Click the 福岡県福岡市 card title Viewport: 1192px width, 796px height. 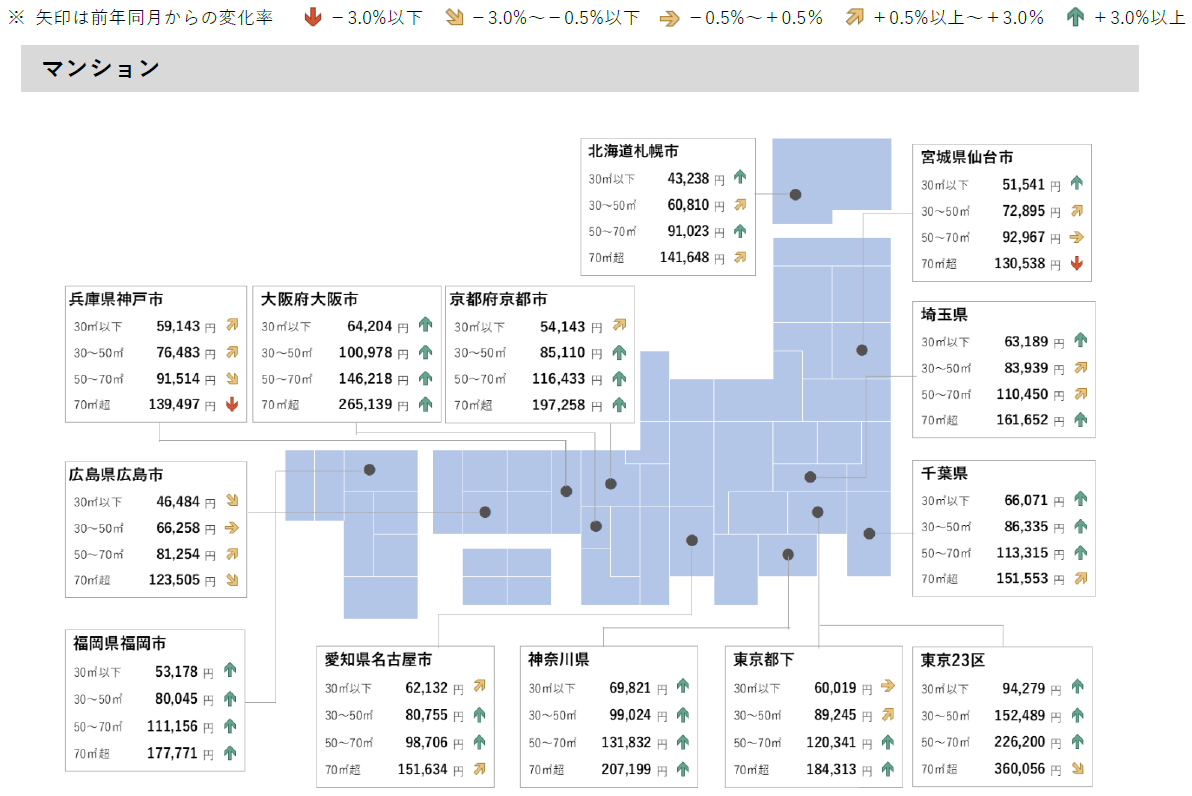click(119, 642)
